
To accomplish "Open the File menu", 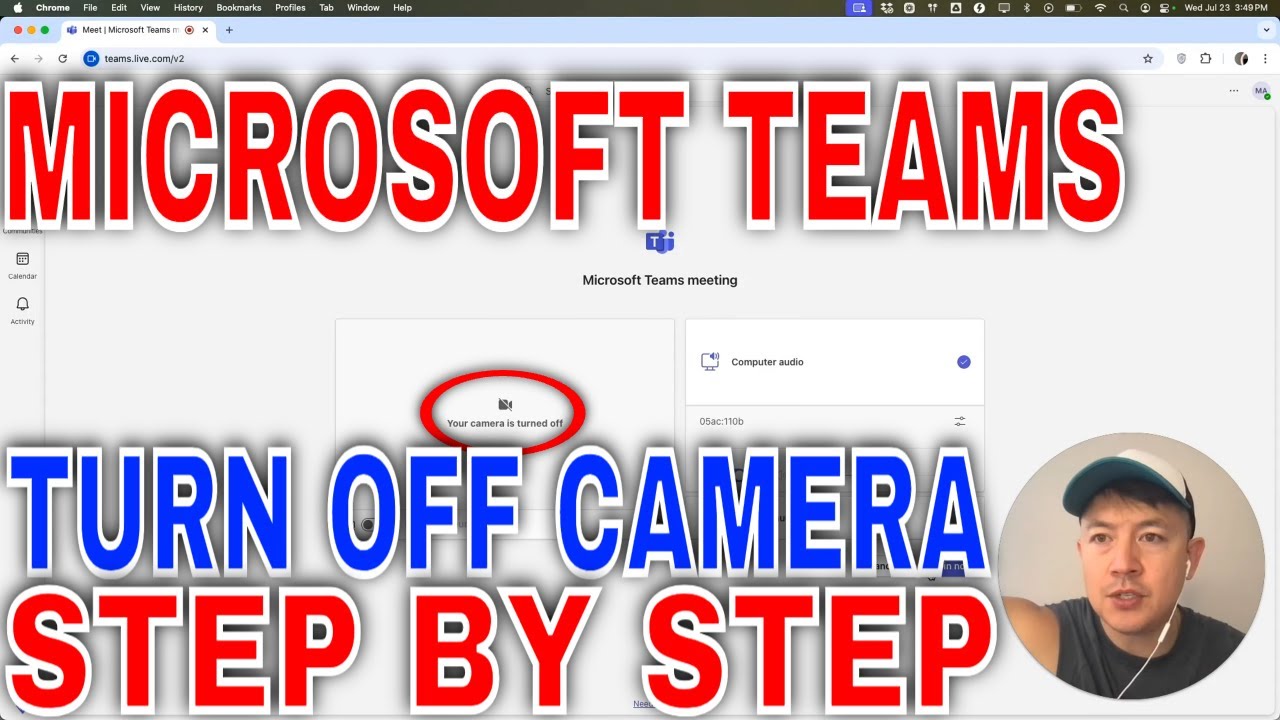I will tap(90, 8).
